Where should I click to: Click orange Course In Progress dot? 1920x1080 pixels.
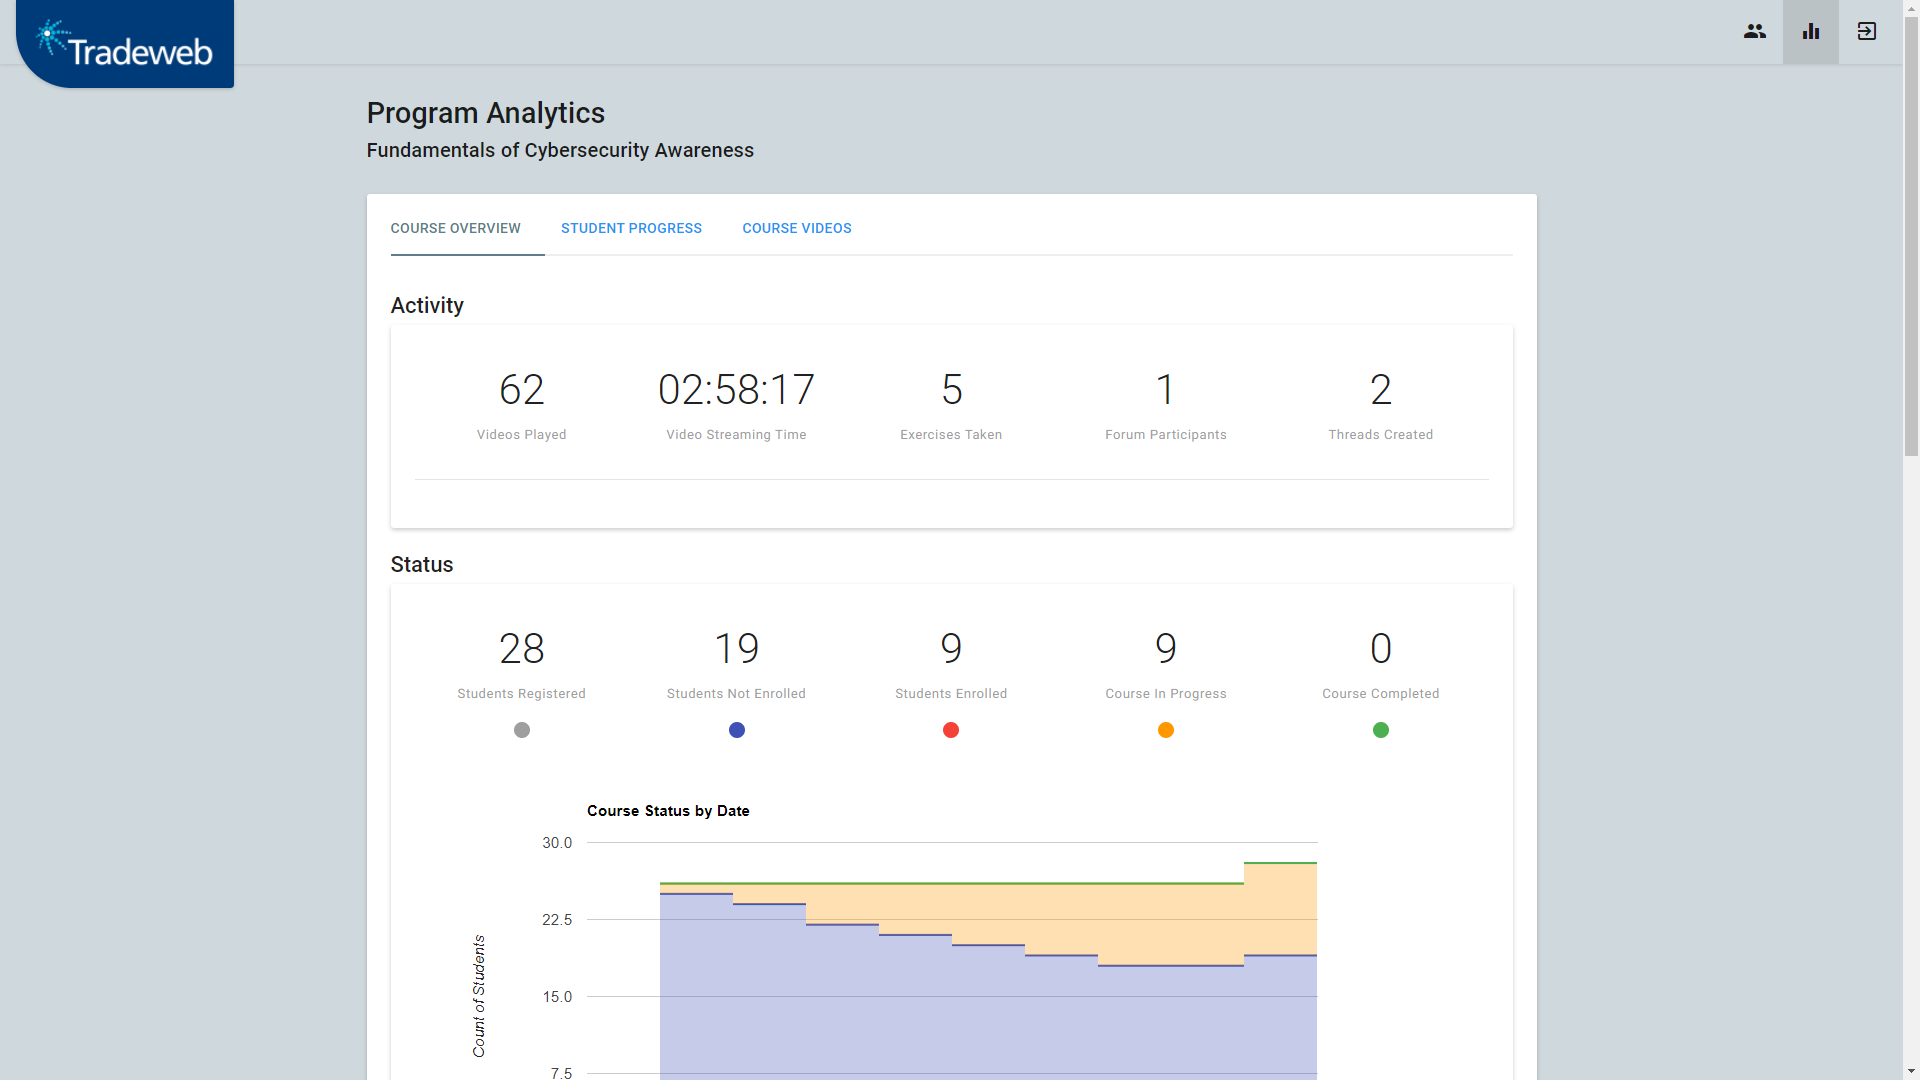click(1165, 730)
